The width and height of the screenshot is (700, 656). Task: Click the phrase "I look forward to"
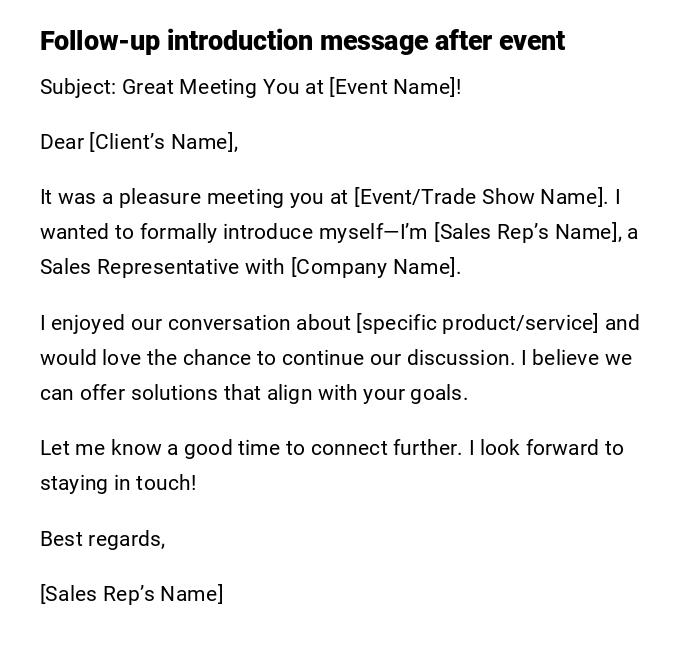546,448
